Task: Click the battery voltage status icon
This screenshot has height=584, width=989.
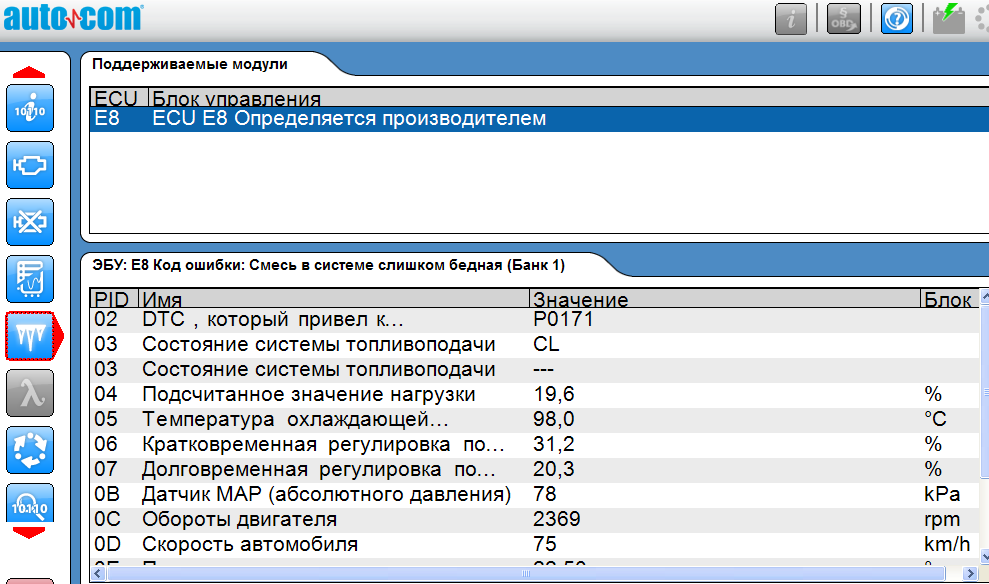Action: [948, 18]
